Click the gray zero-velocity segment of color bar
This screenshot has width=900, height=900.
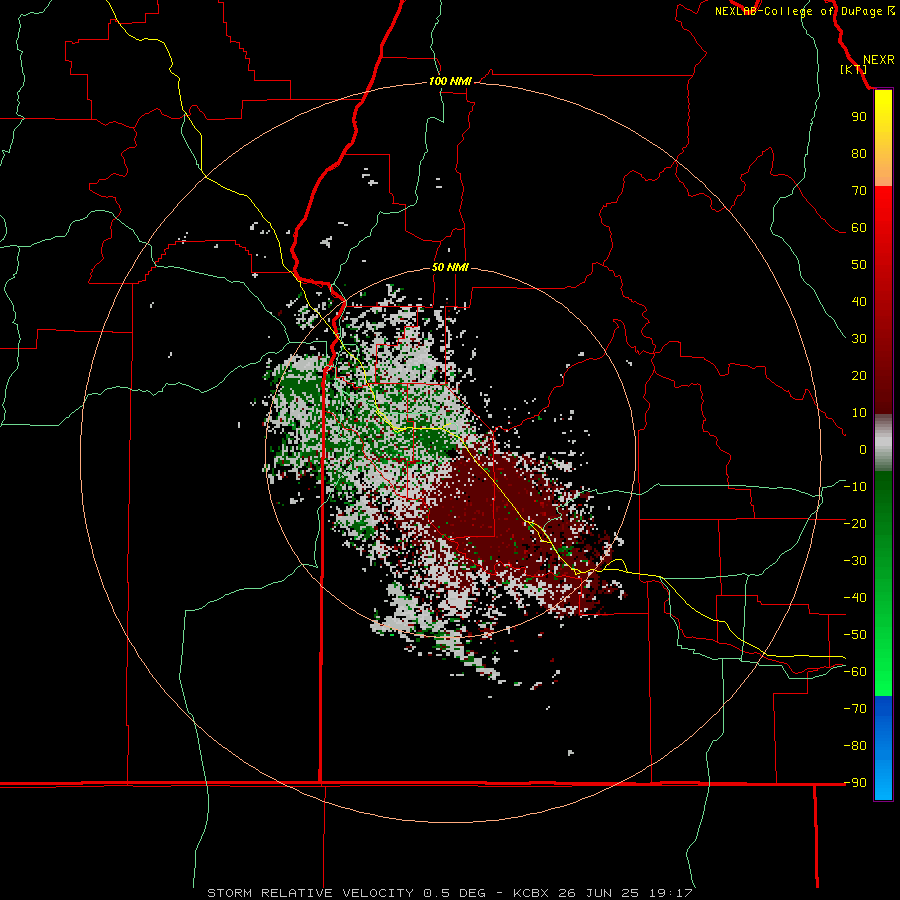(883, 443)
